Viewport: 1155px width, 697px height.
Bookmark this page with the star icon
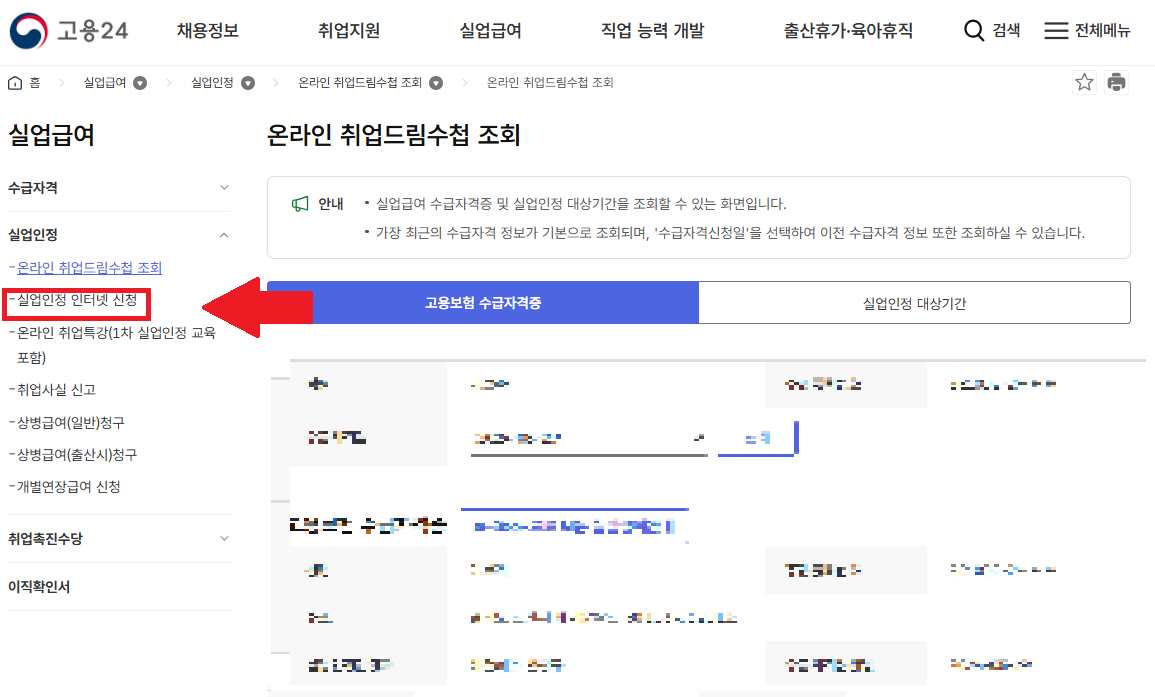click(x=1085, y=82)
